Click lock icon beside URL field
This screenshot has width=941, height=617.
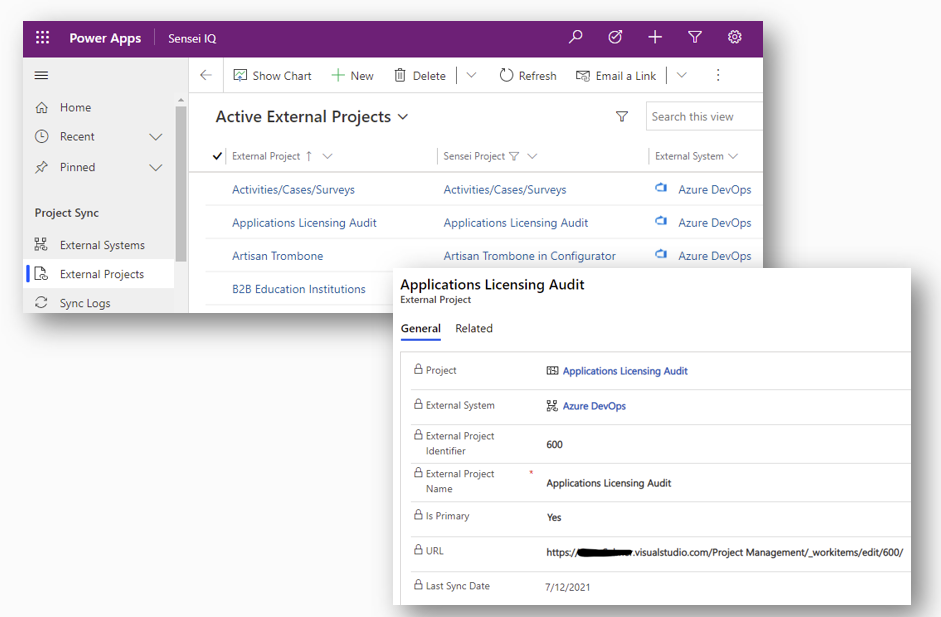click(418, 549)
